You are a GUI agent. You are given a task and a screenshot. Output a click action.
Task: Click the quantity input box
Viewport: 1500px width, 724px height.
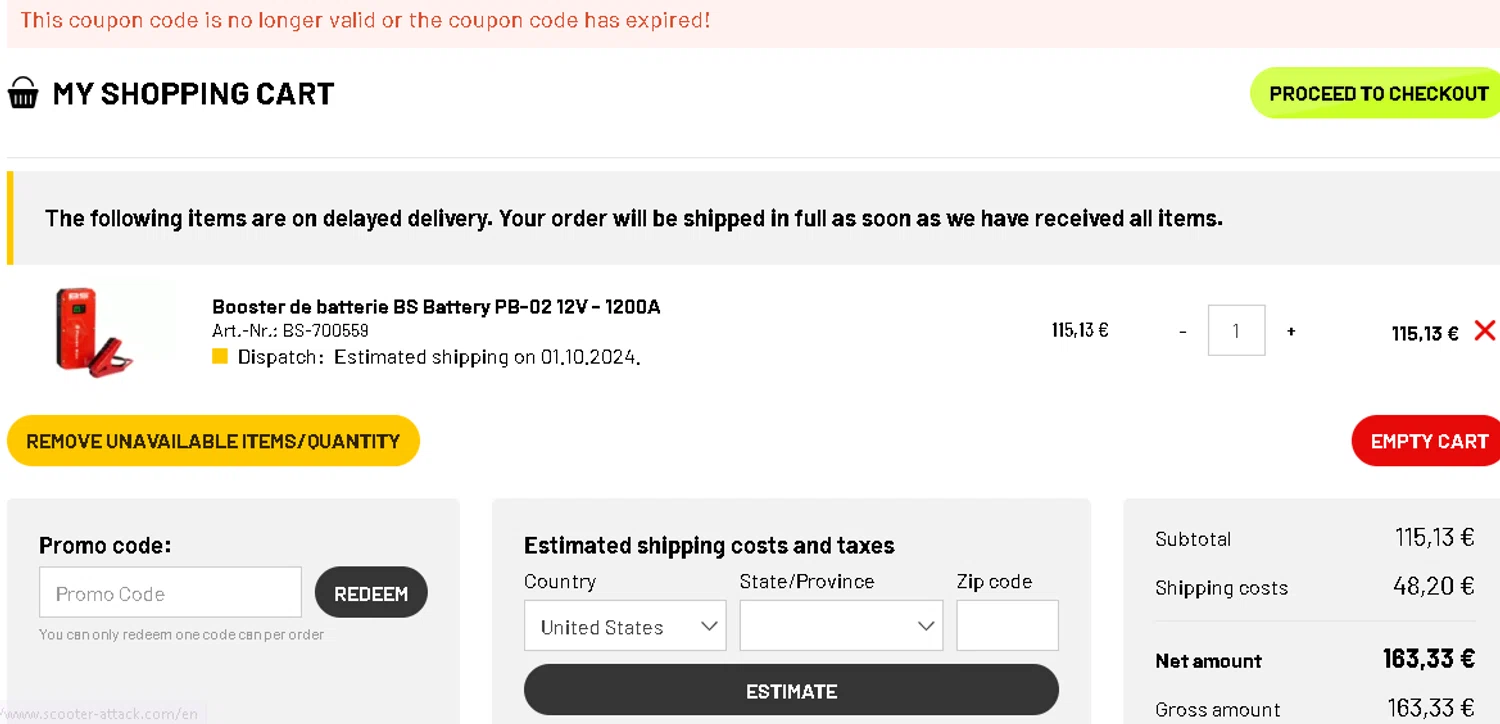click(1236, 331)
